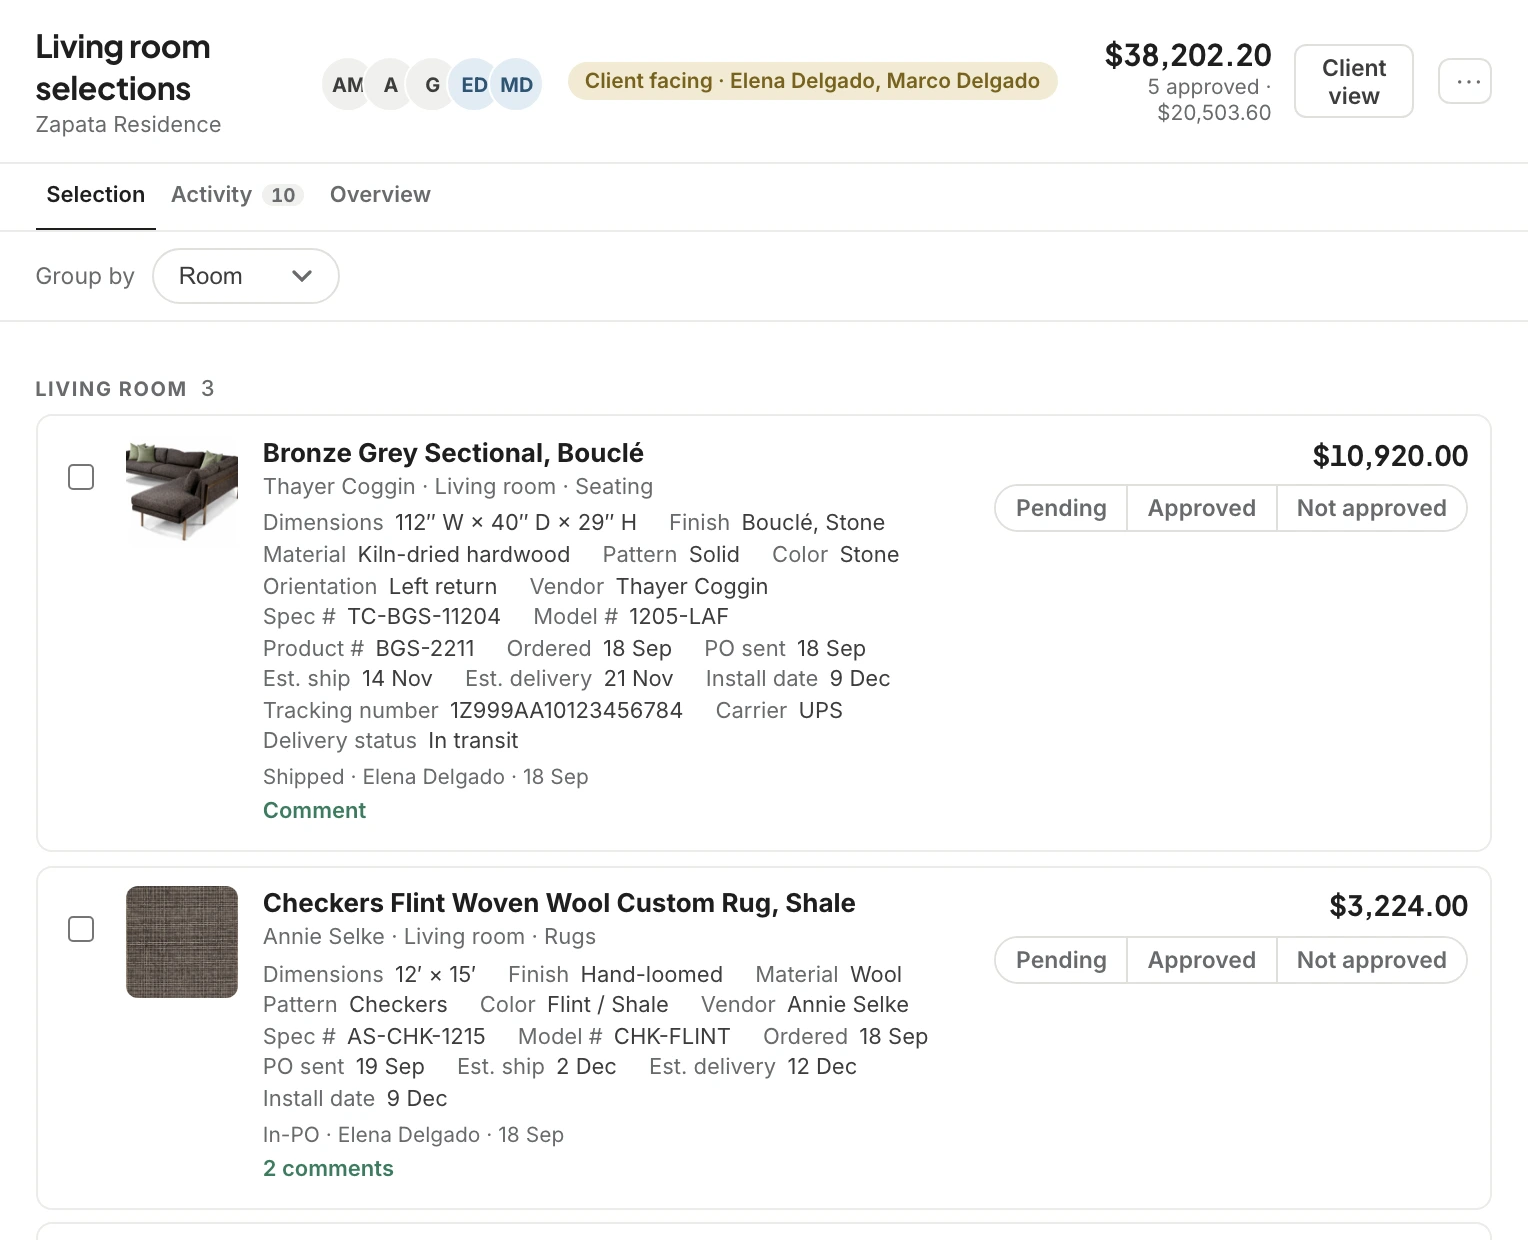Click the $38,202.20 total amount
The height and width of the screenshot is (1240, 1528).
pyautogui.click(x=1188, y=55)
